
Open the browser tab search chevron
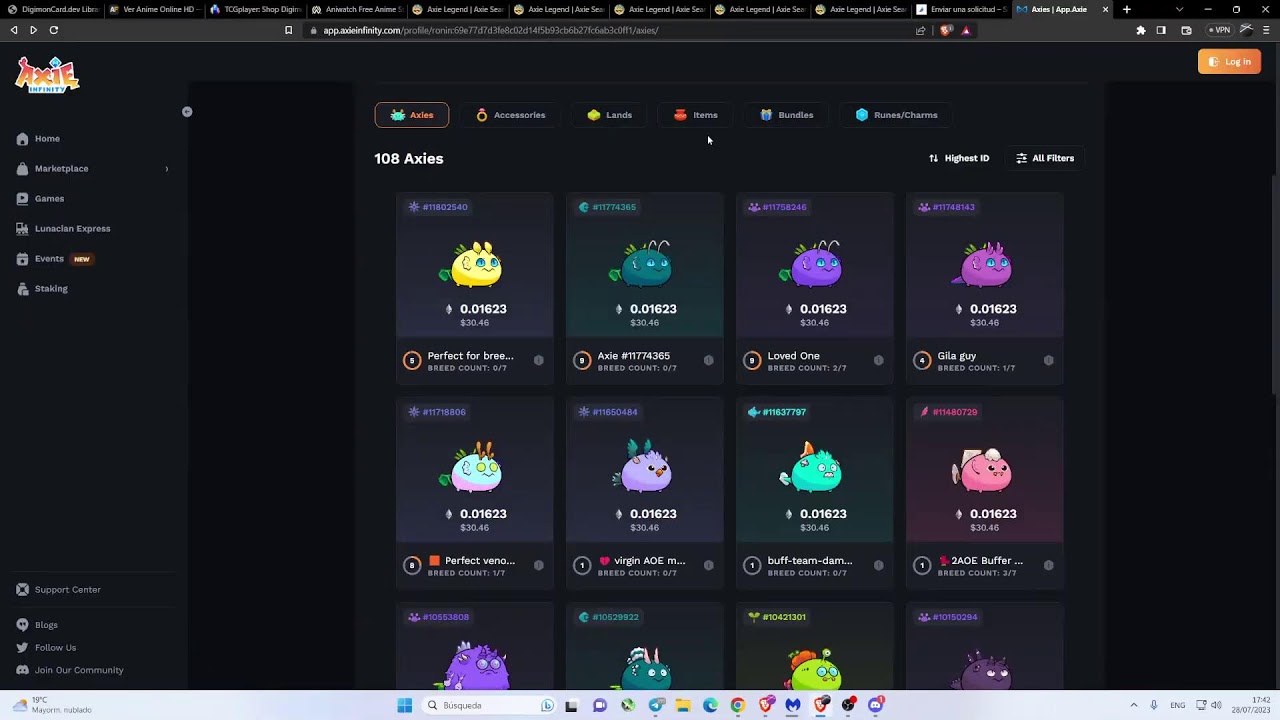(1179, 9)
